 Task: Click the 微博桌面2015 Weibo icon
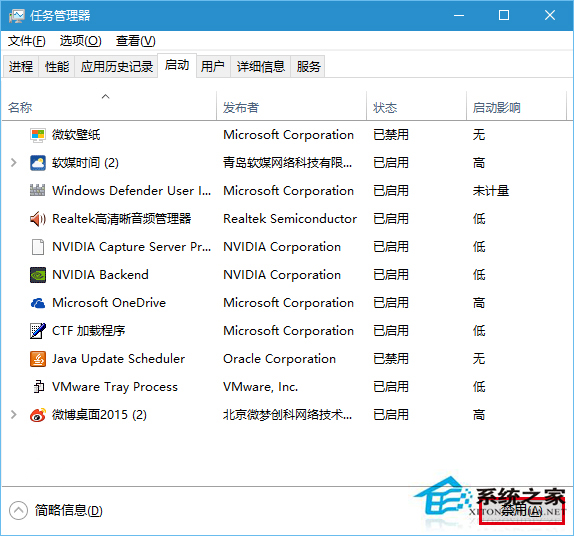tap(37, 415)
